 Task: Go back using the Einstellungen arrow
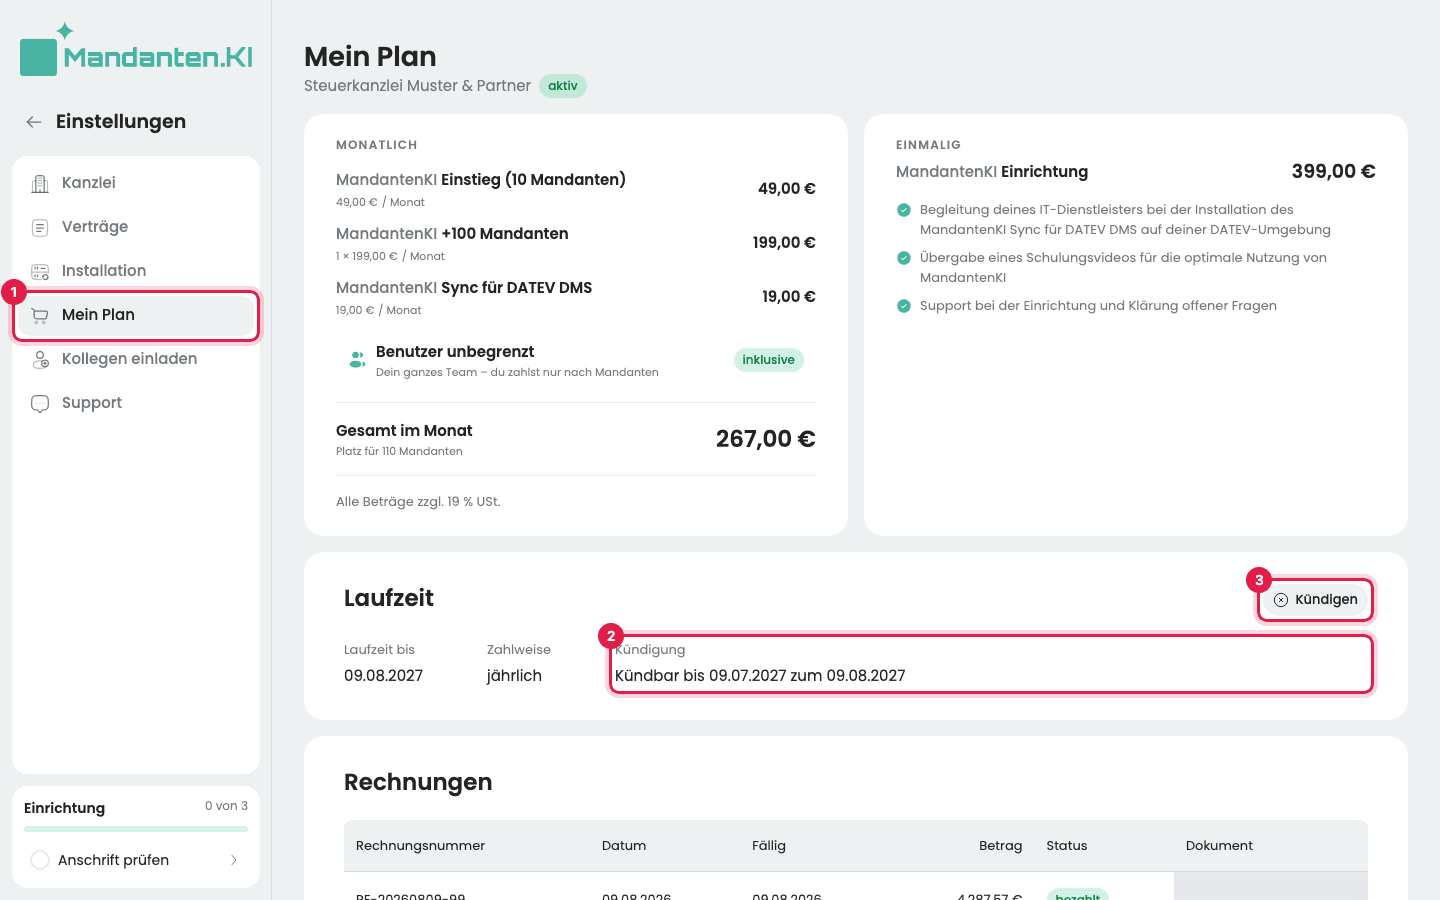coord(34,122)
